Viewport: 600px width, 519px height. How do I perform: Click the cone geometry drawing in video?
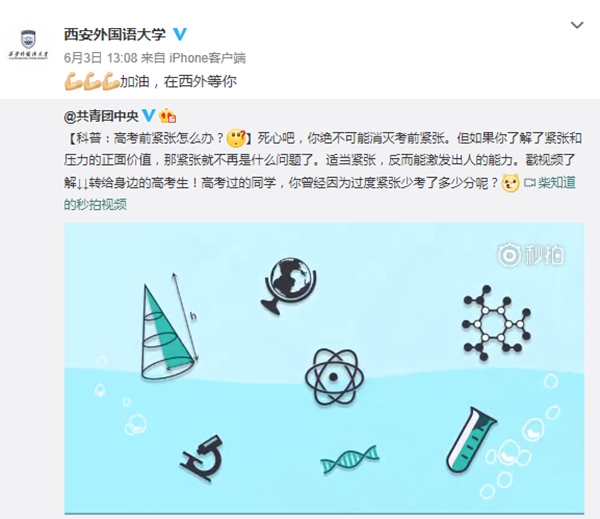pos(169,326)
